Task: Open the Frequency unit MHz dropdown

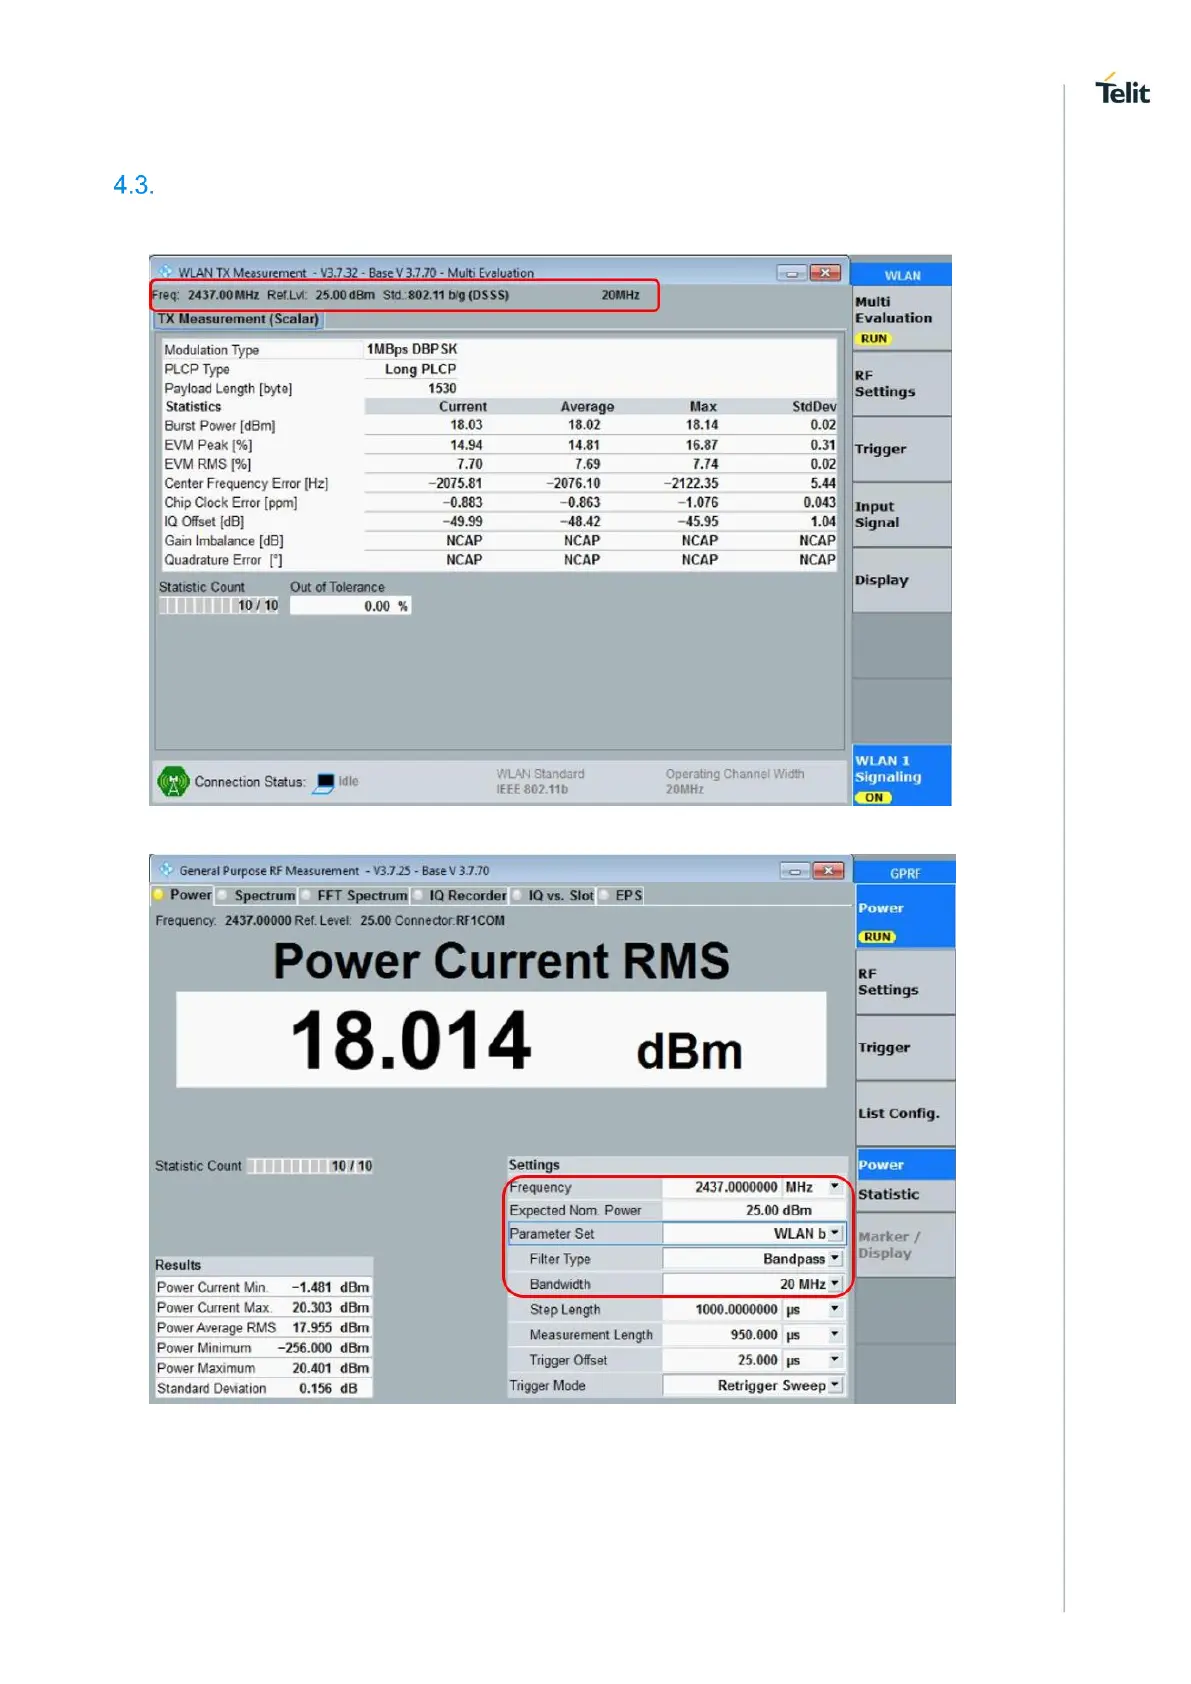Action: 834,1187
